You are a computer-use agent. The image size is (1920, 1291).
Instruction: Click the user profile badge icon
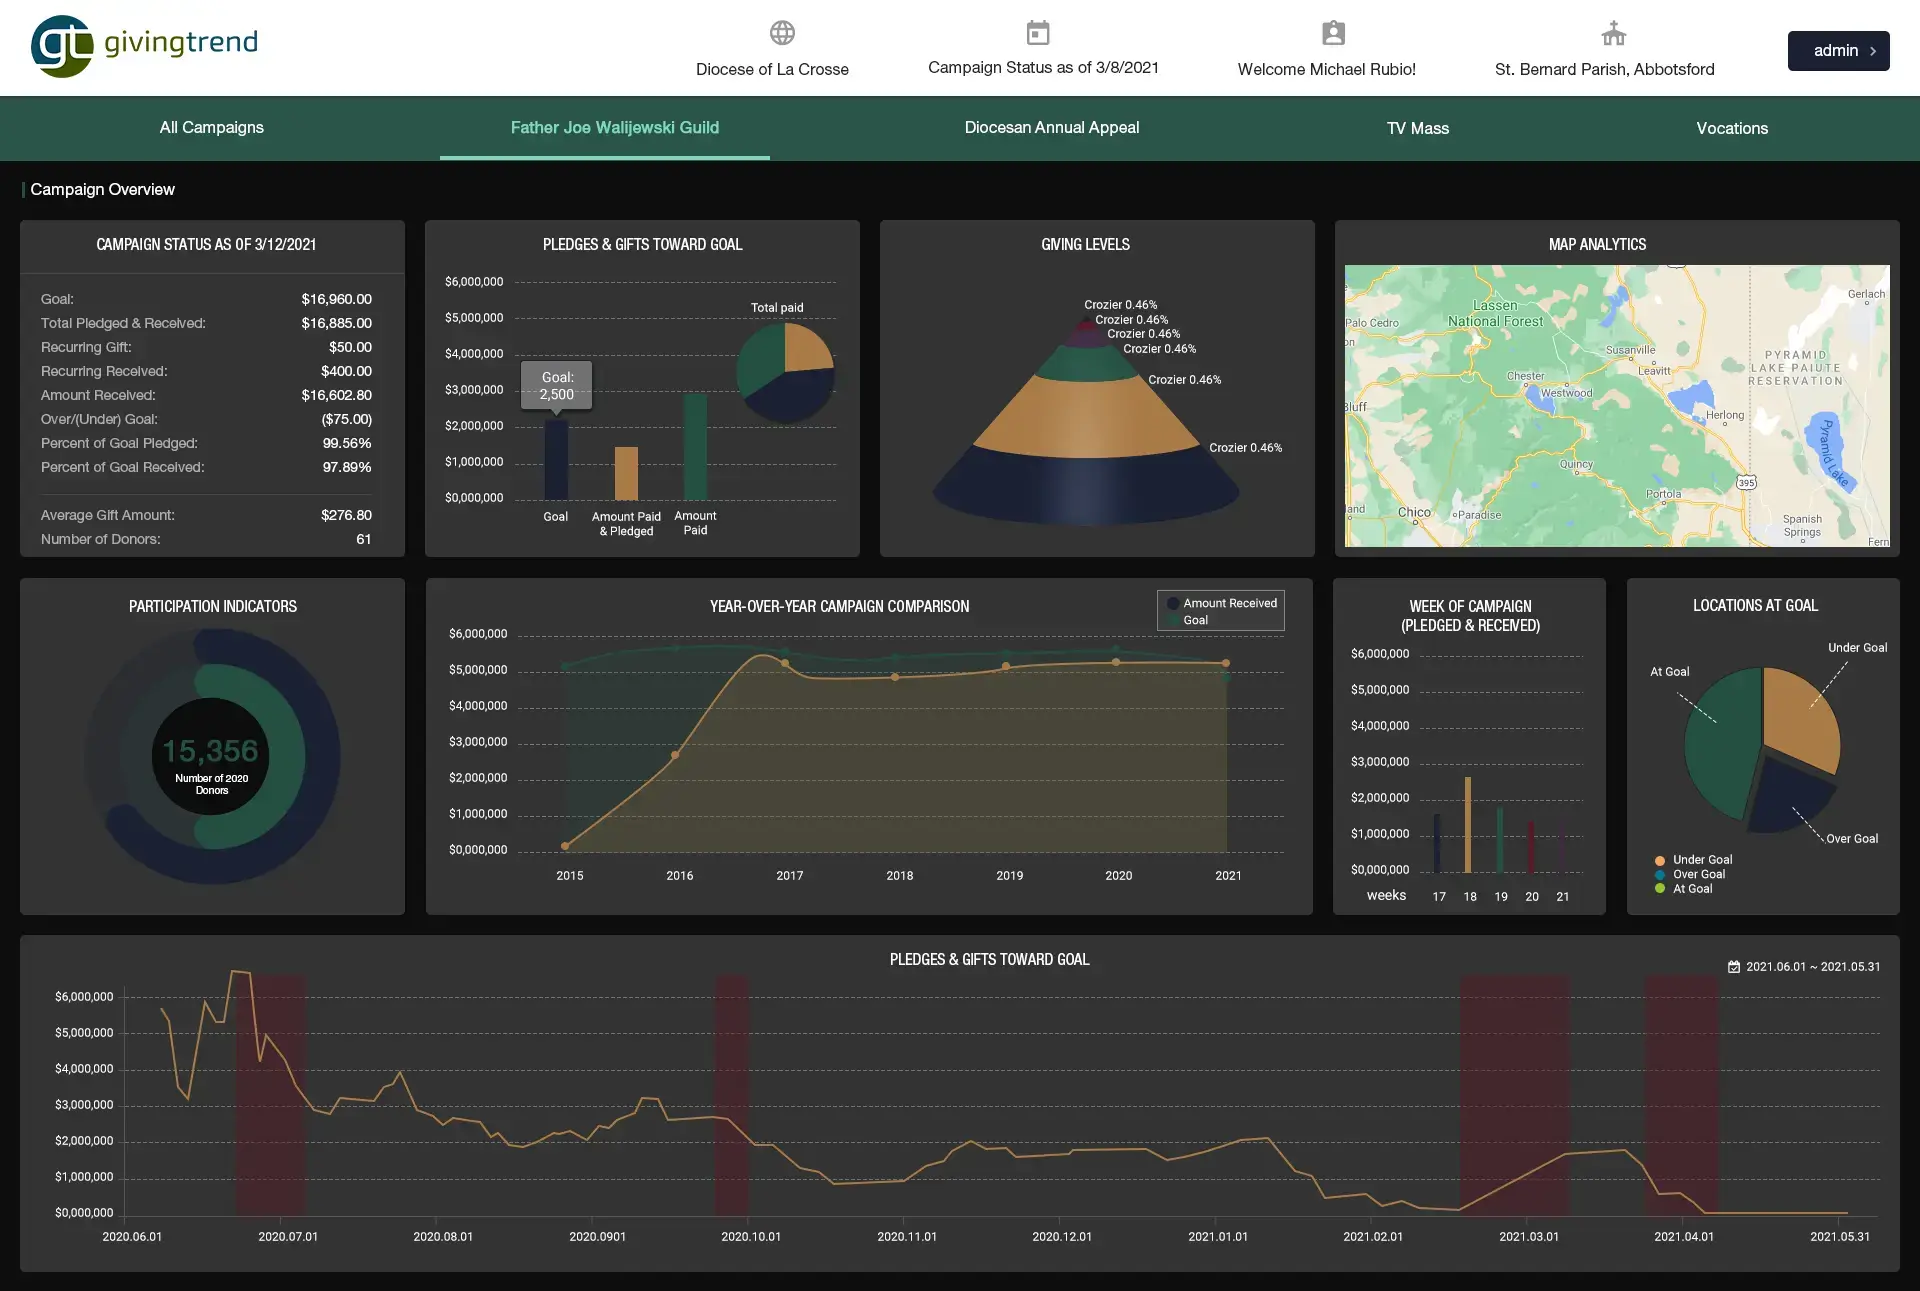[x=1333, y=33]
